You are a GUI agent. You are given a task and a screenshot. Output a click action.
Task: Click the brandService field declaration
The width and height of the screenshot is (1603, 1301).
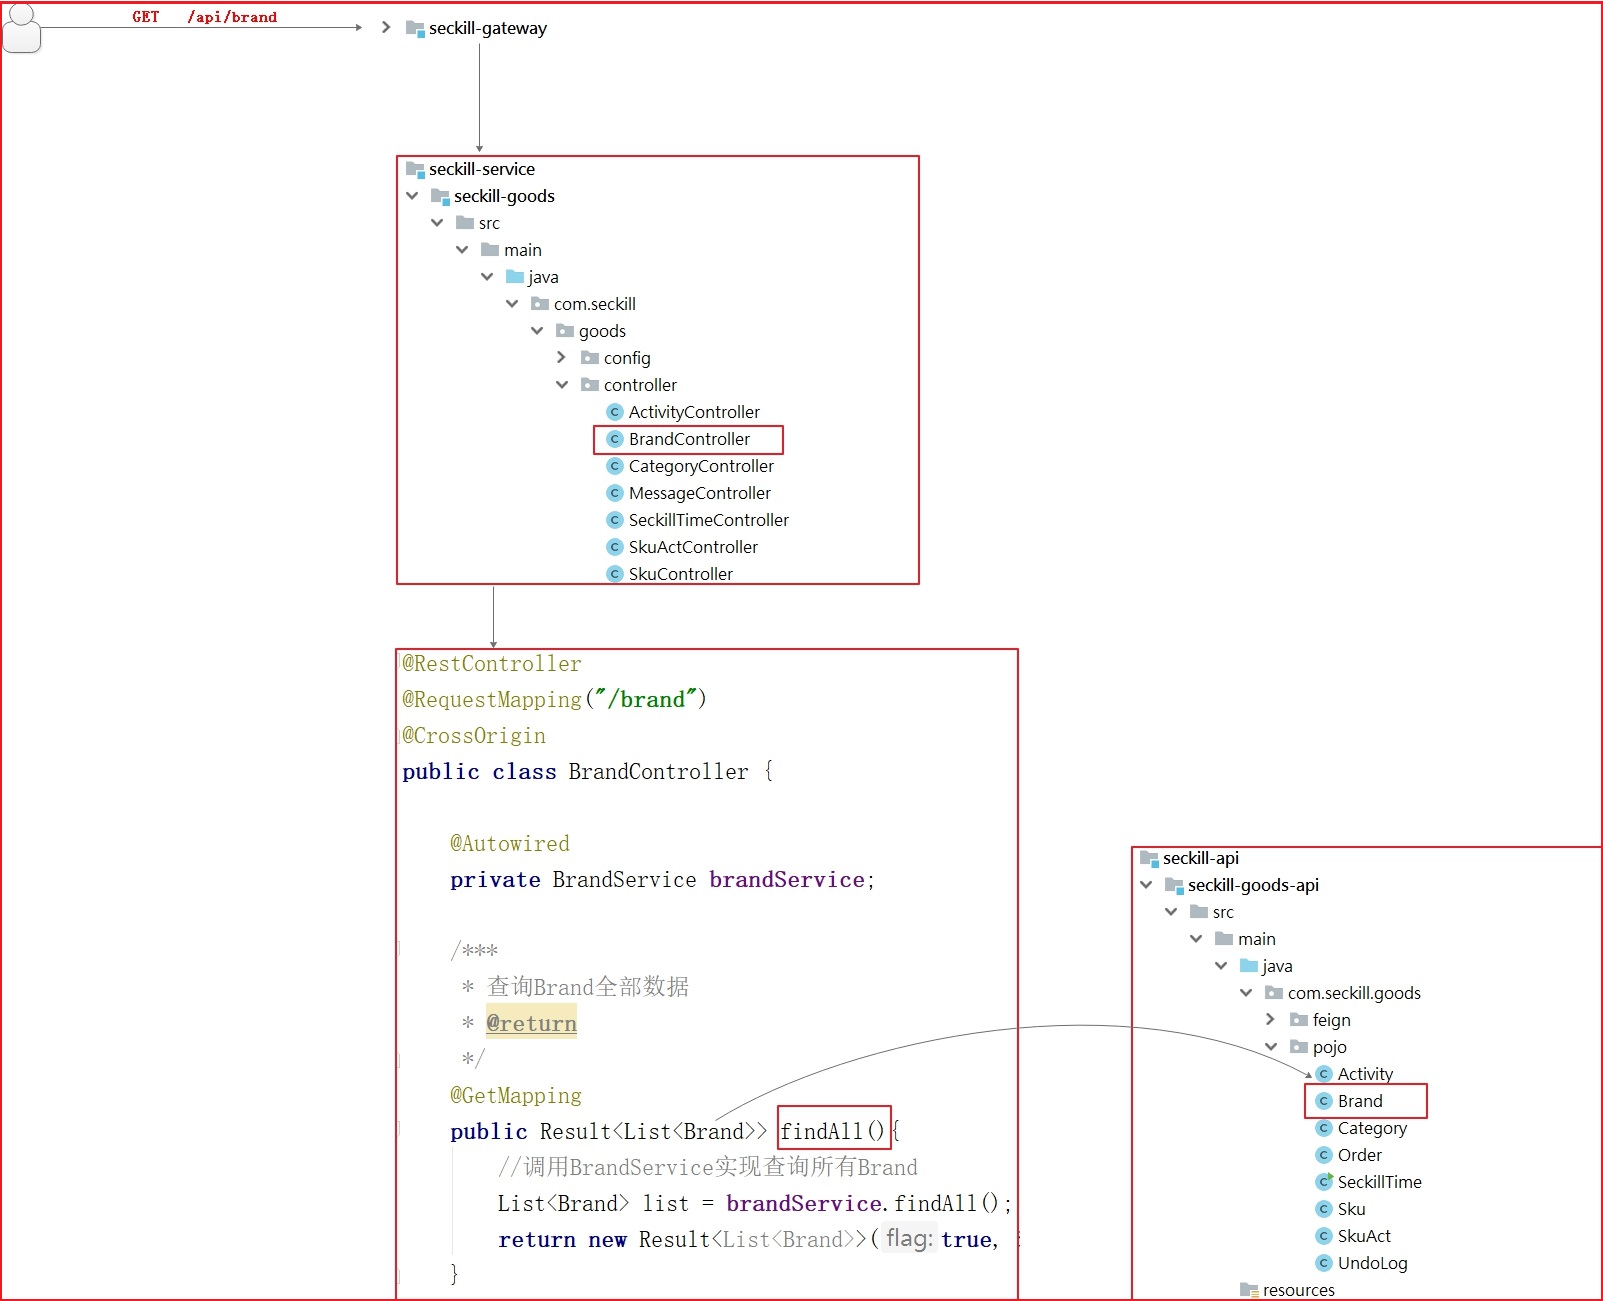[x=786, y=879]
